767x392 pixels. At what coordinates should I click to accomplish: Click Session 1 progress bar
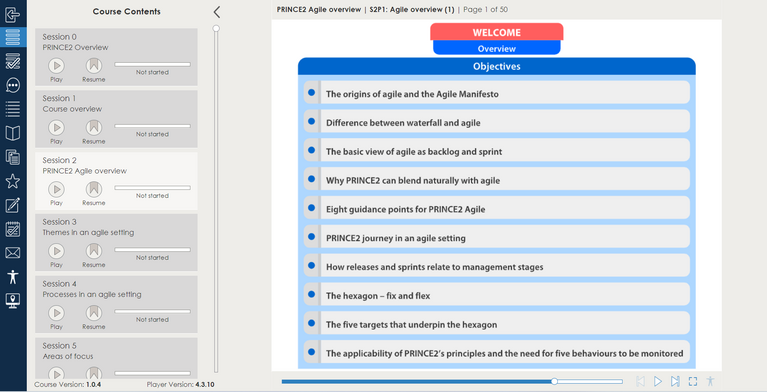point(153,126)
